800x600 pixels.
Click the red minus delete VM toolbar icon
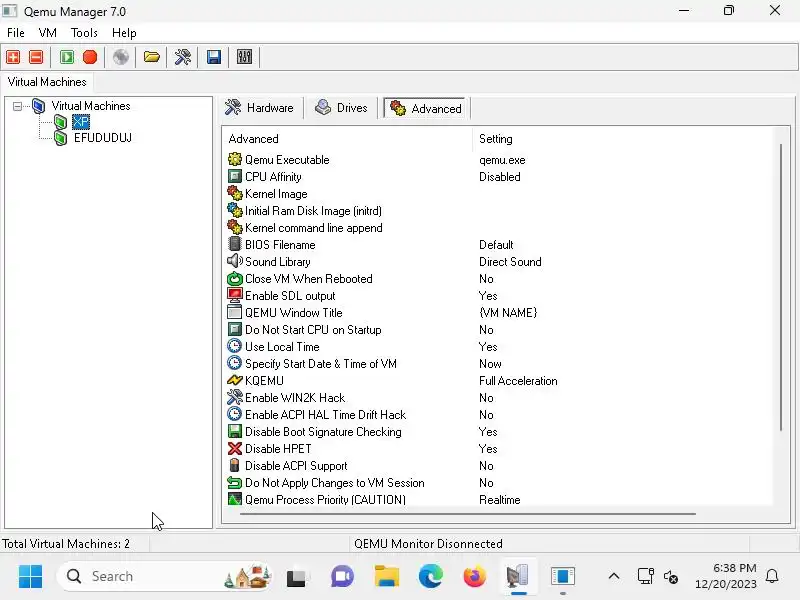tap(36, 57)
